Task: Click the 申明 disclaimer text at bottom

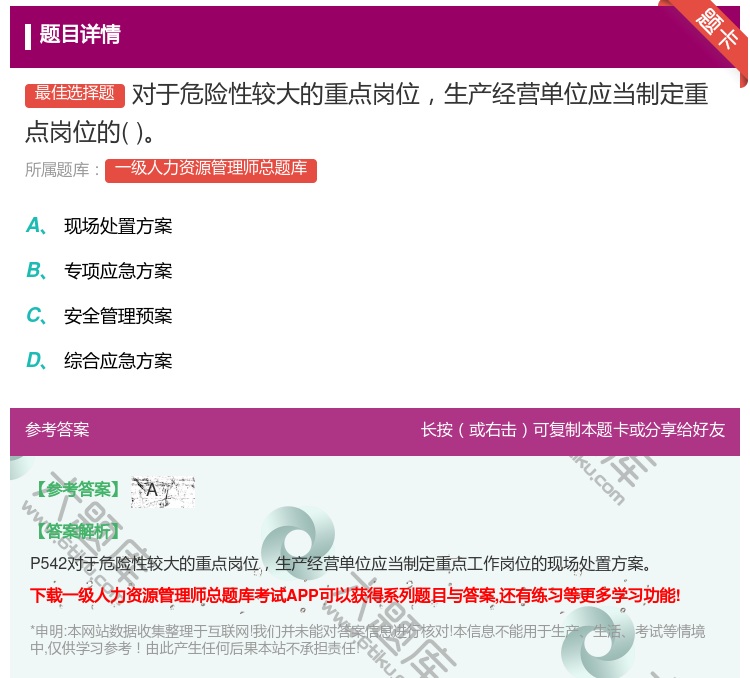Action: point(367,640)
